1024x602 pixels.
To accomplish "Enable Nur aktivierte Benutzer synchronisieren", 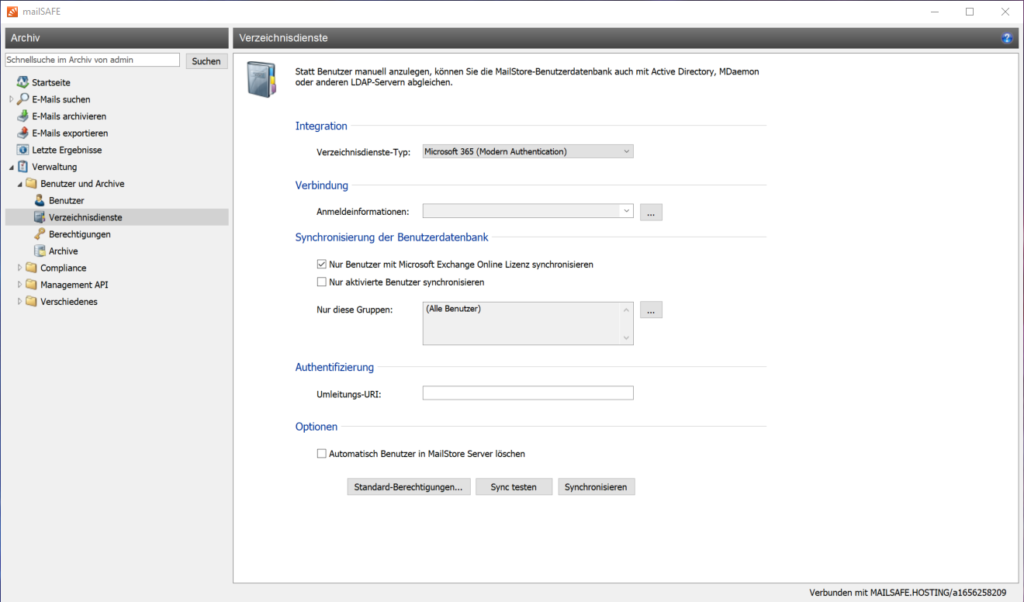I will (x=322, y=283).
